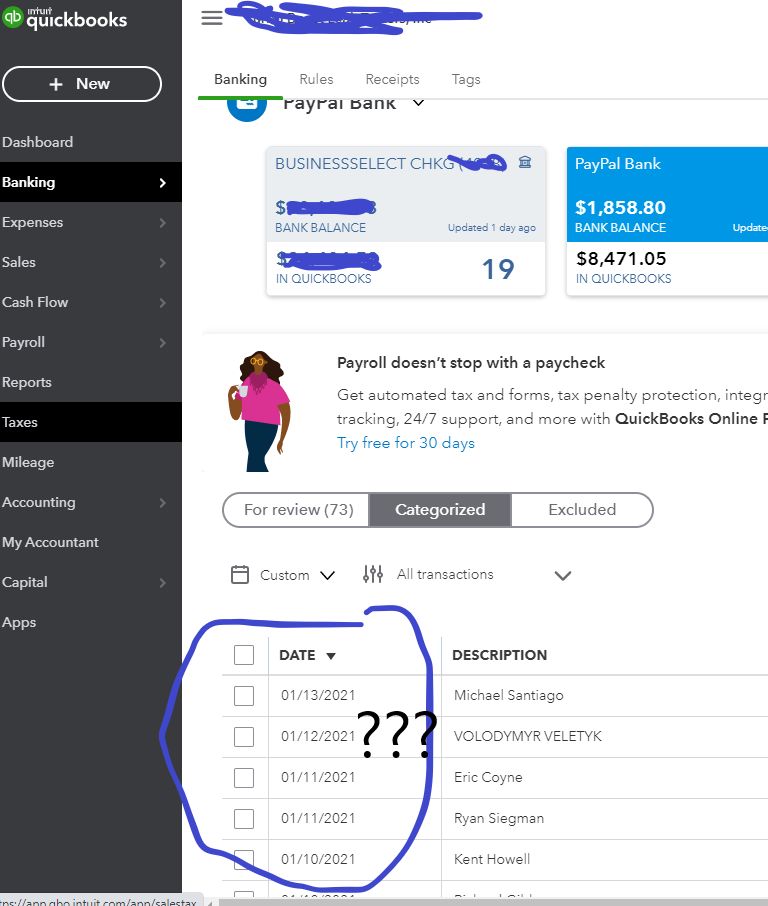Screen dimensions: 768x906
Task: Select the For review (73) tab
Action: [x=298, y=510]
